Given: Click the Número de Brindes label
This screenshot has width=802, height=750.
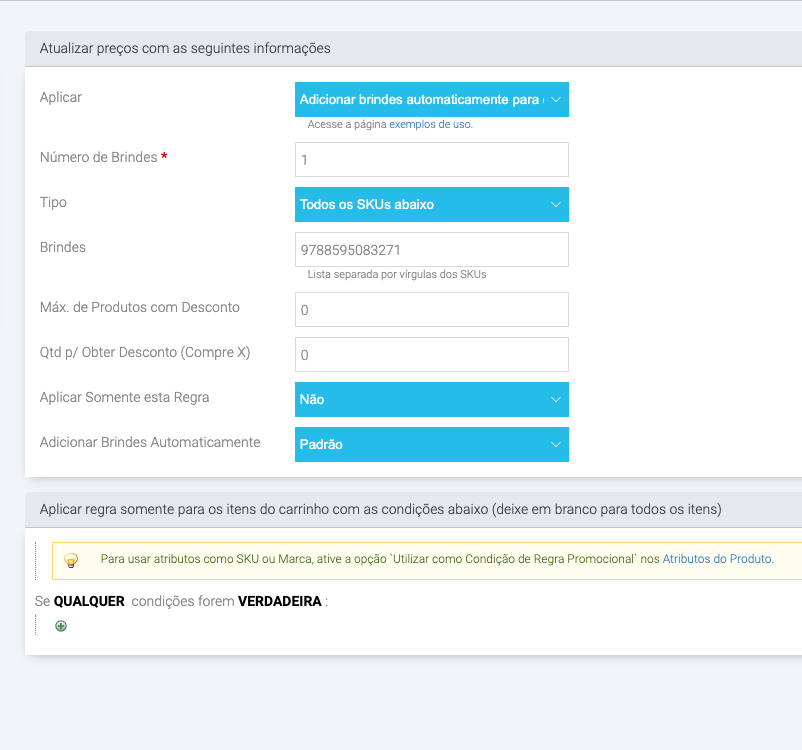Looking at the screenshot, I should [x=98, y=158].
